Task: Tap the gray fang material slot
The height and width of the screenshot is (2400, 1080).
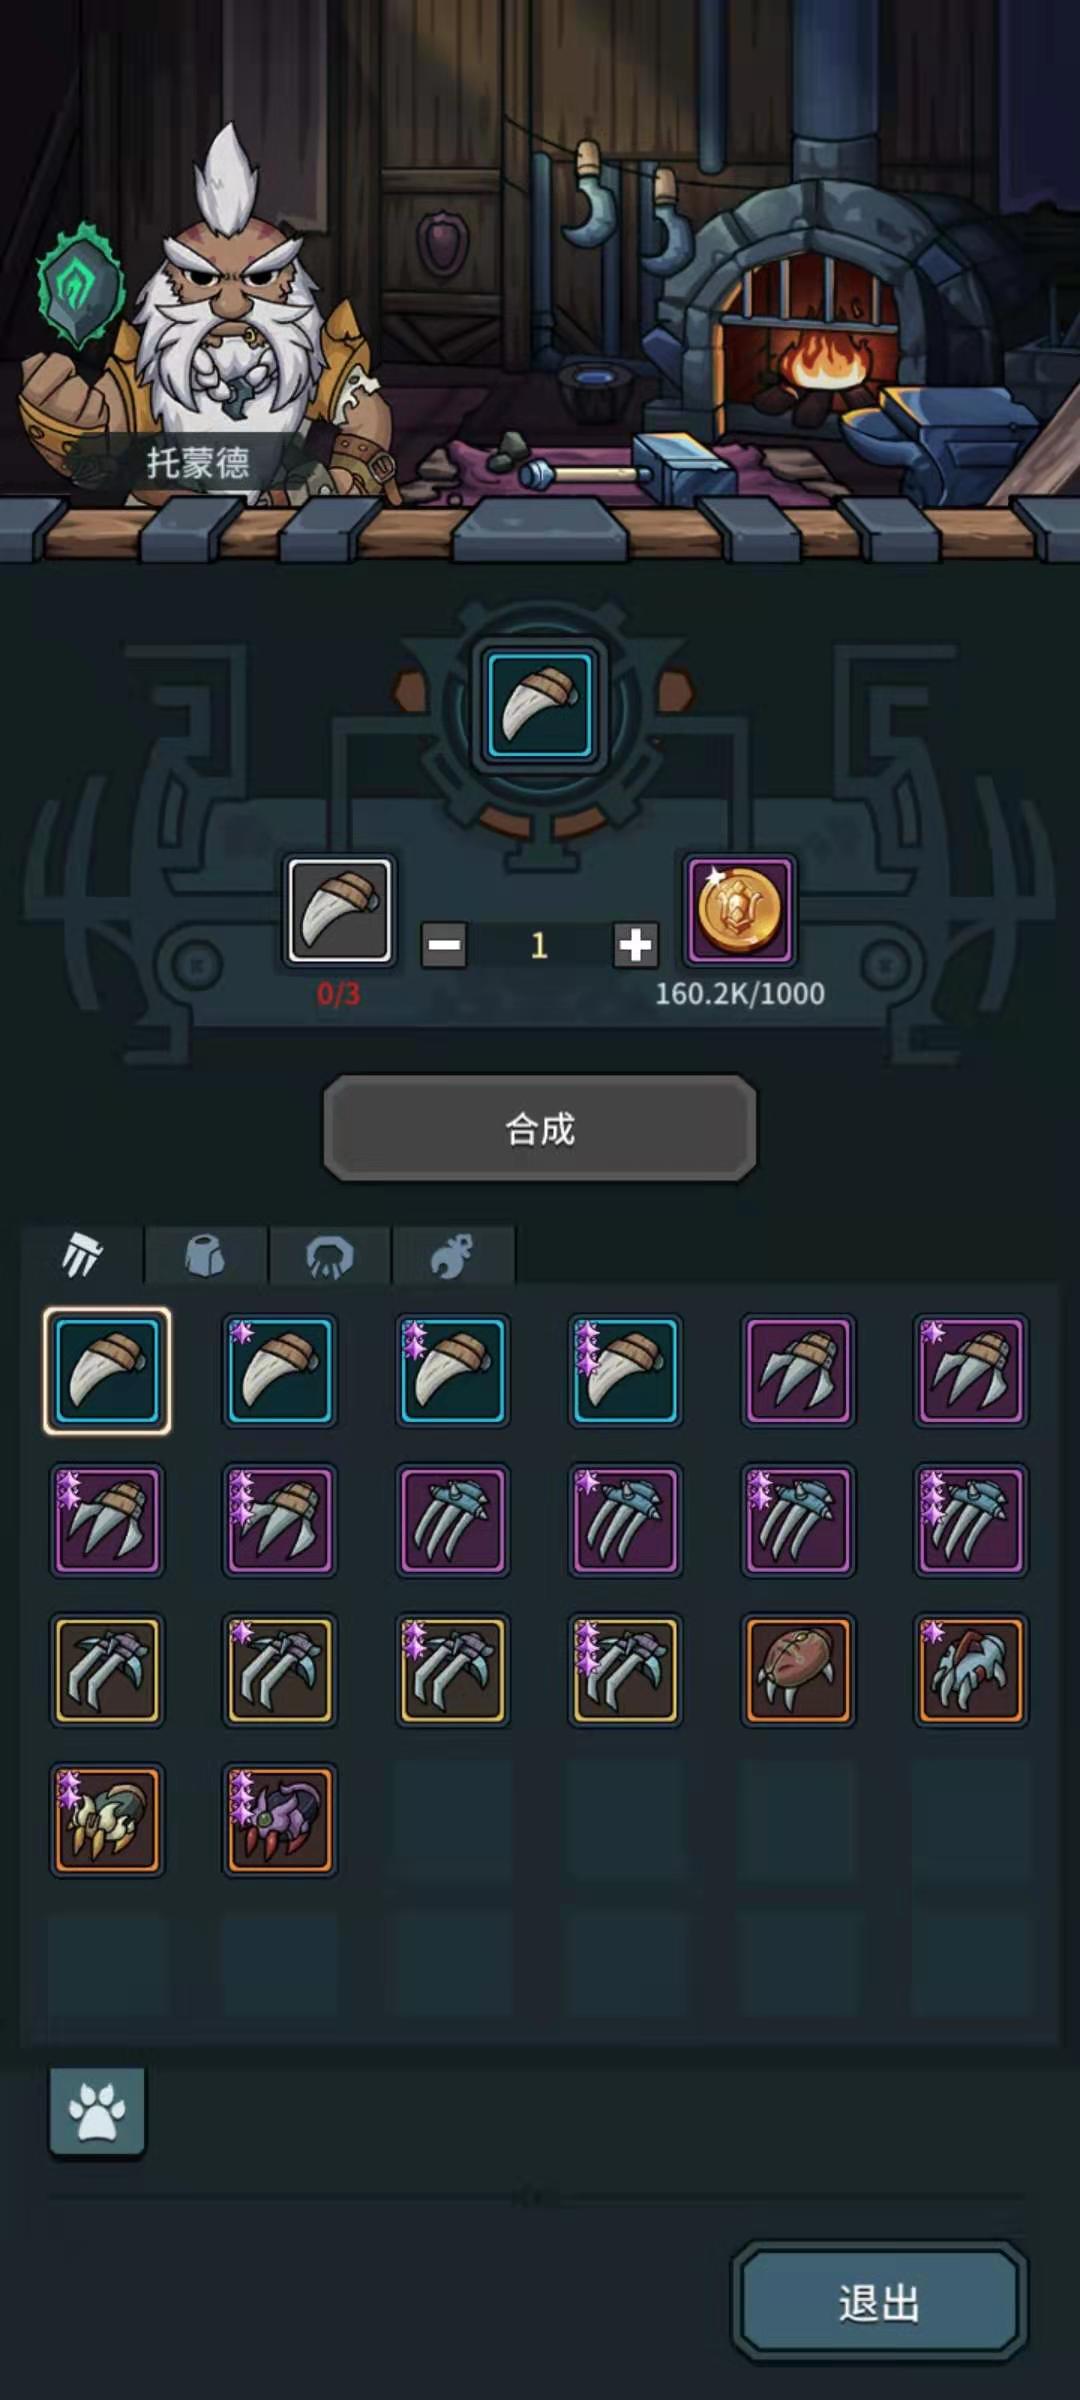Action: [339, 910]
